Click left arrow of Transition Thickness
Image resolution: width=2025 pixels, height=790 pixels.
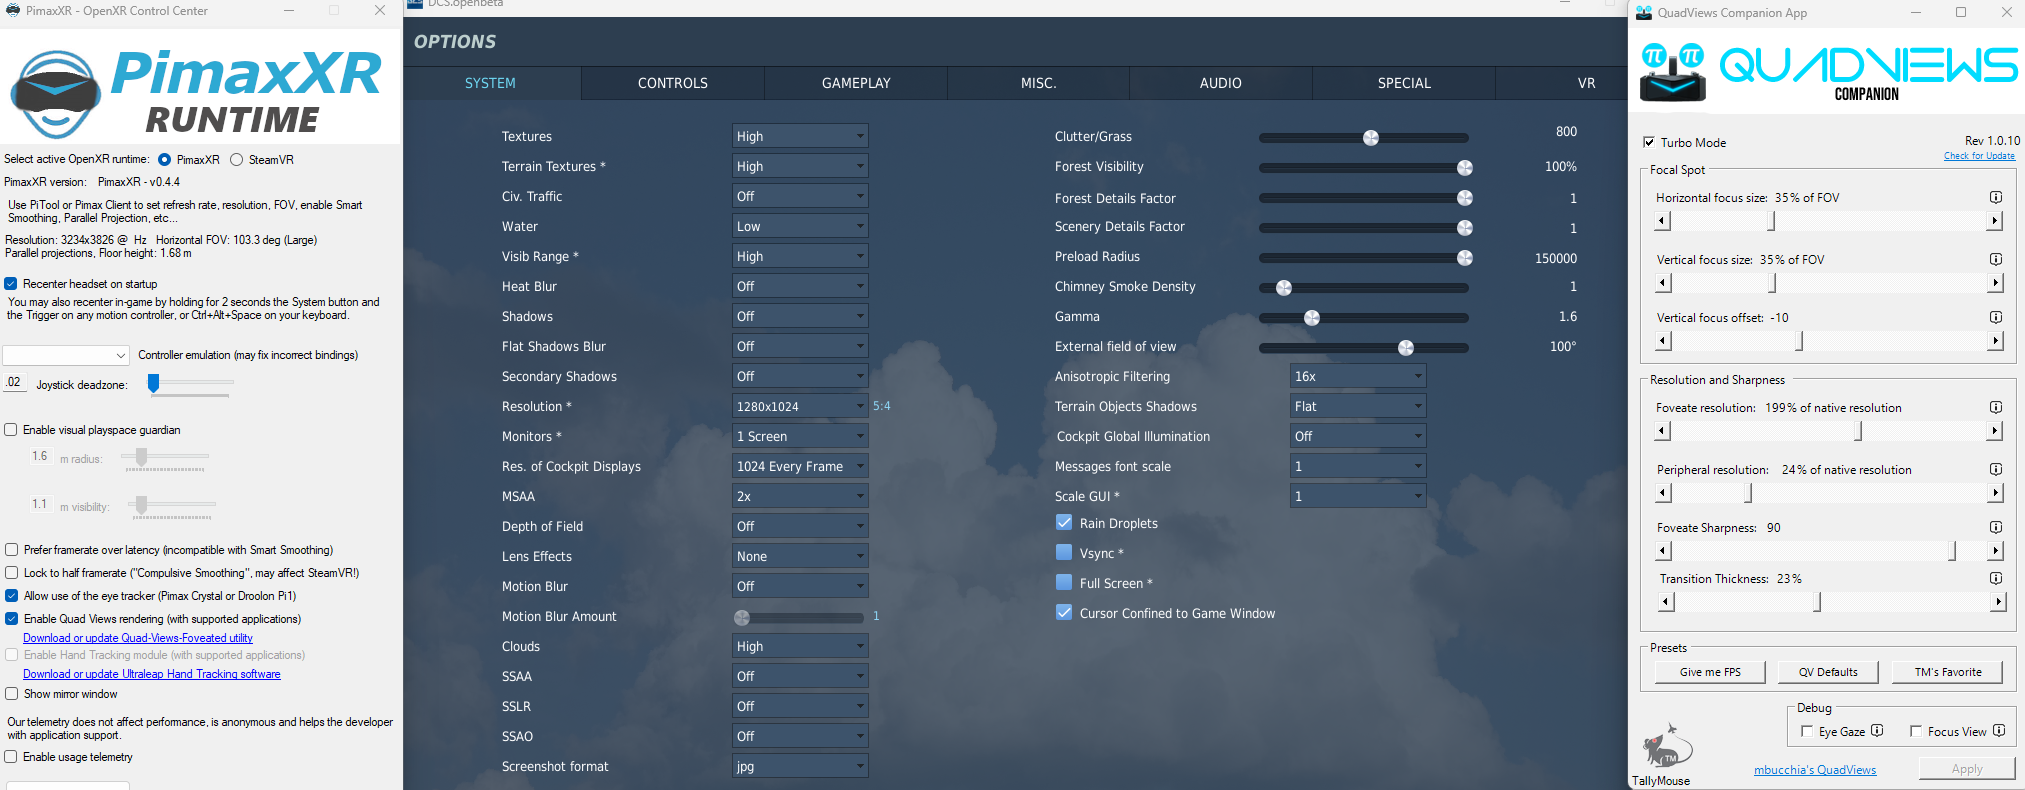coord(1666,602)
